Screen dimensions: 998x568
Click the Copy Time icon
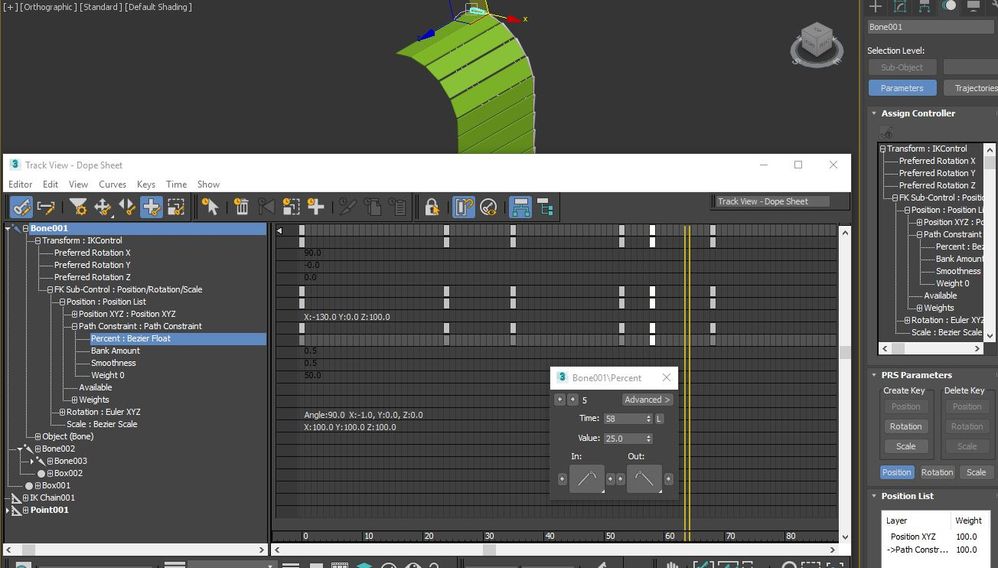coord(372,207)
